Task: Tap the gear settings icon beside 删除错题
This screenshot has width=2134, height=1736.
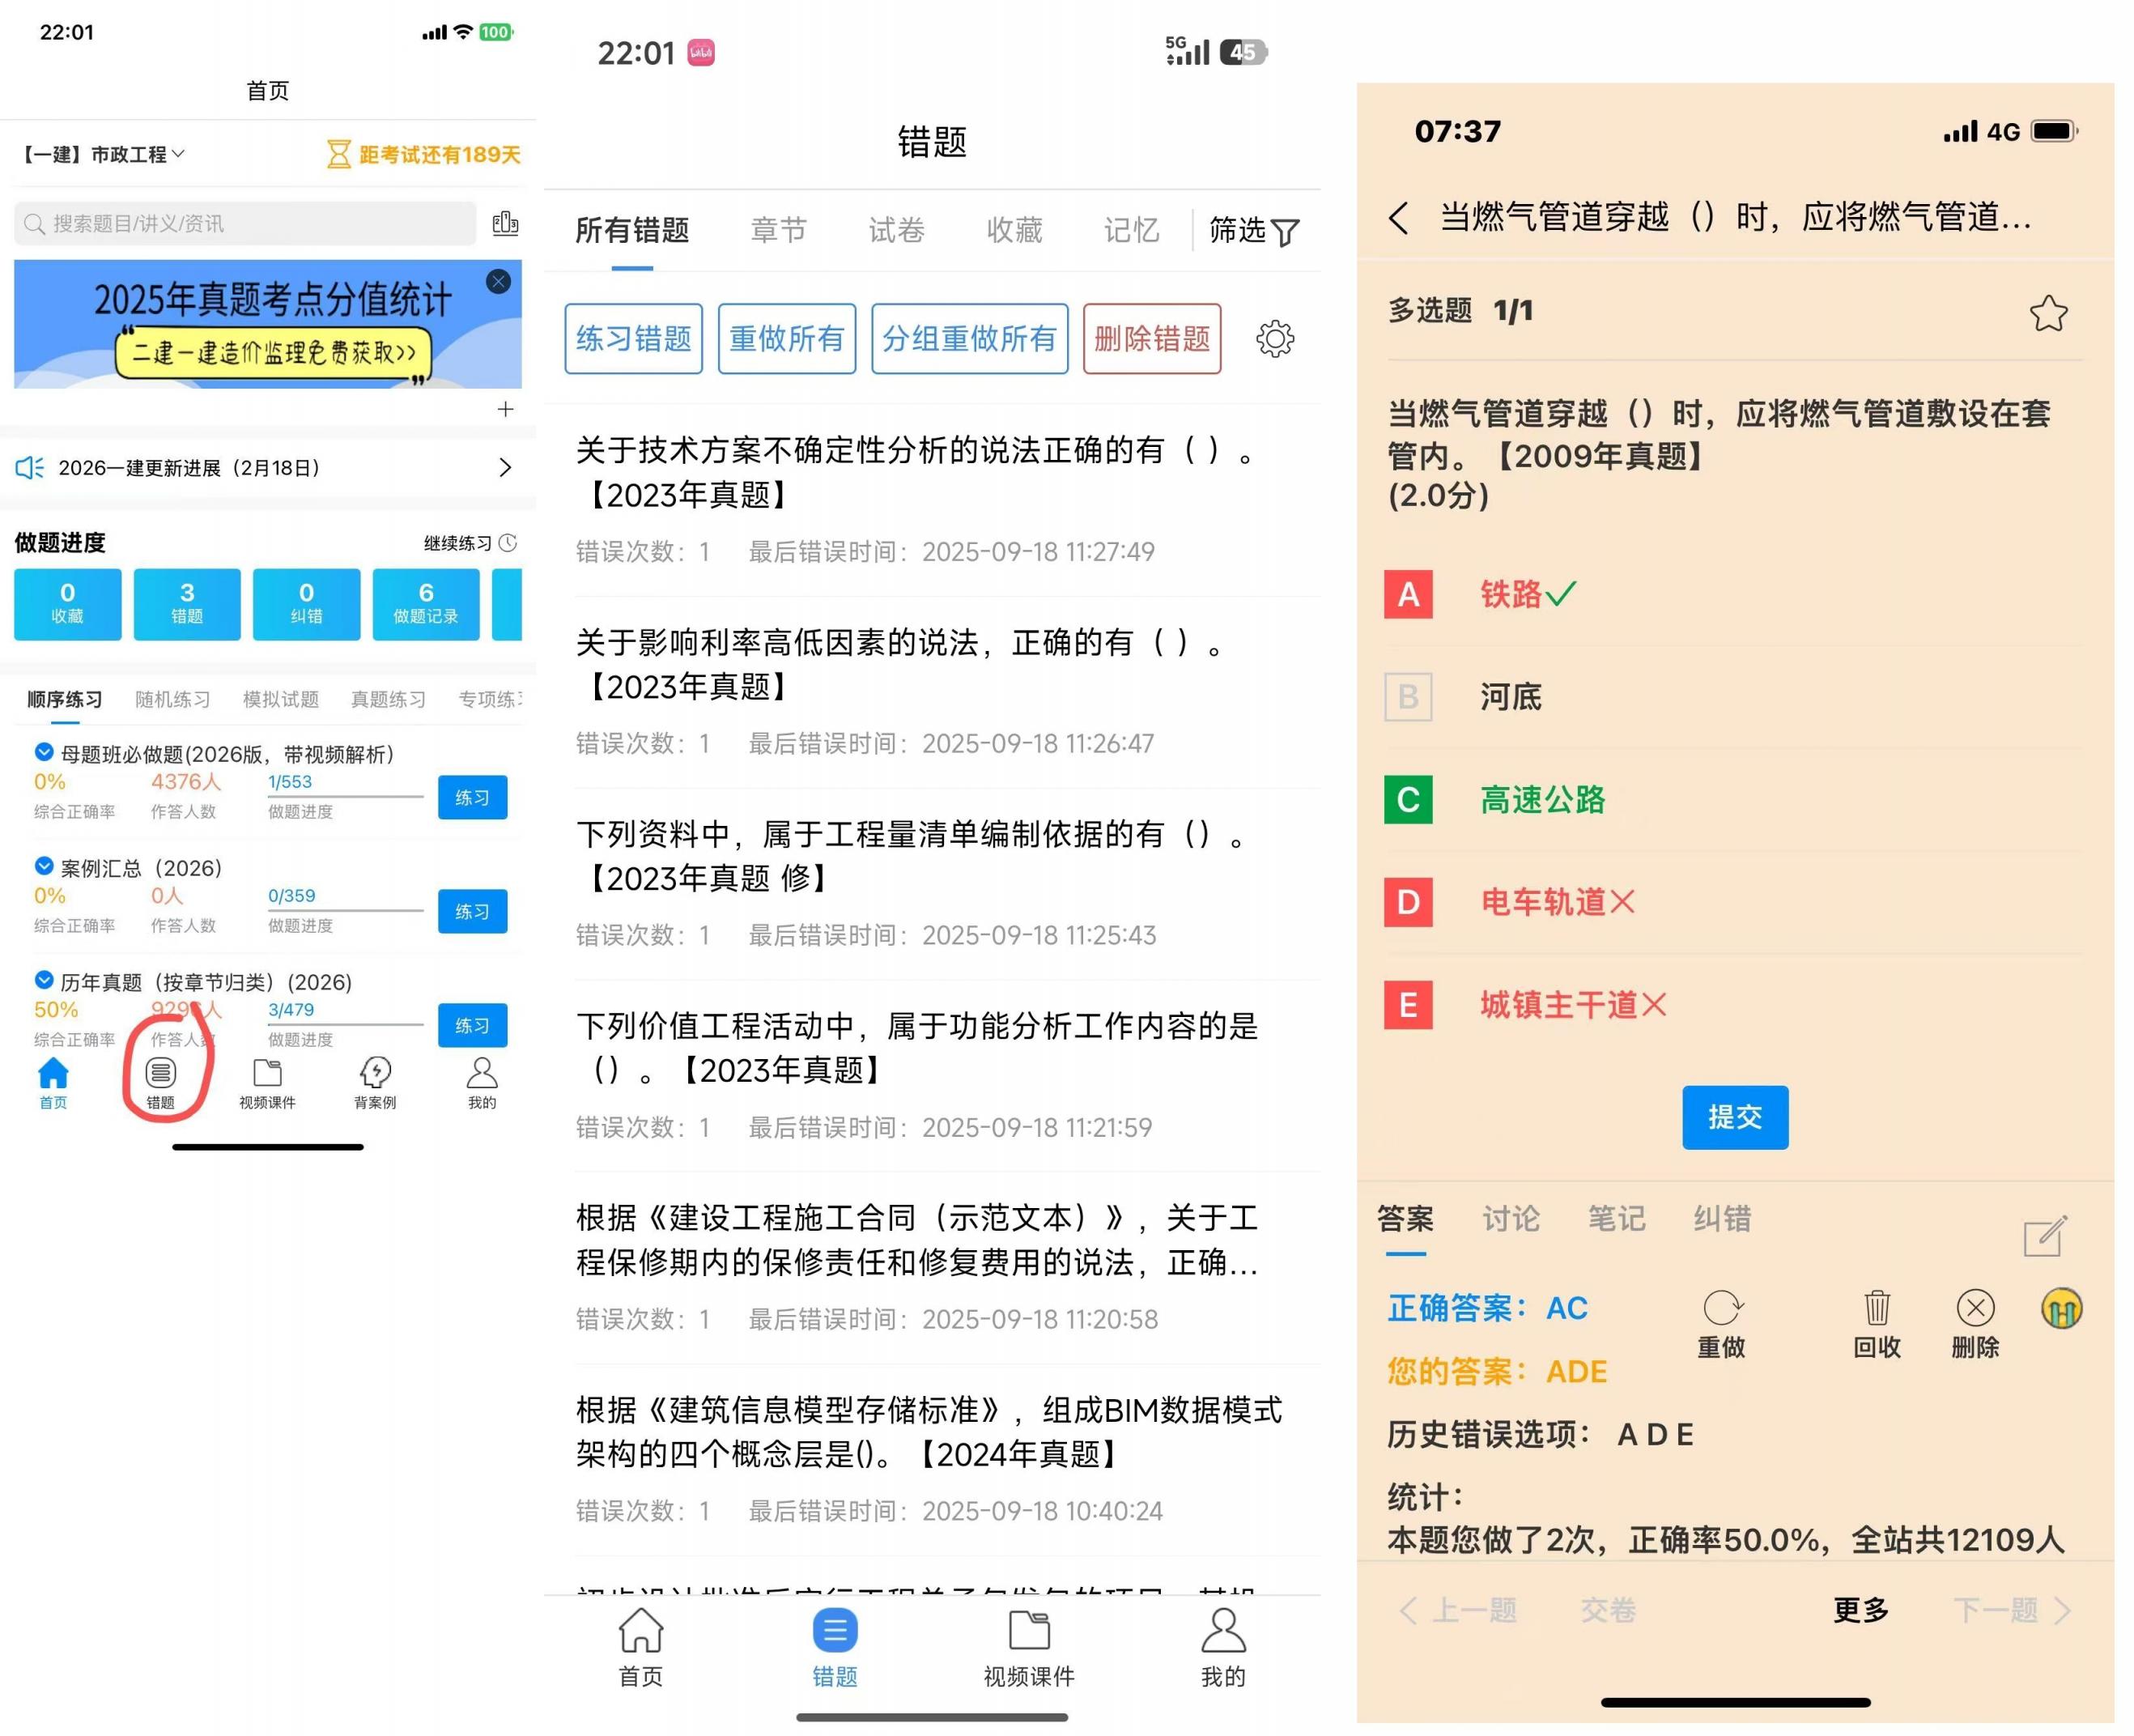Action: tap(1274, 339)
